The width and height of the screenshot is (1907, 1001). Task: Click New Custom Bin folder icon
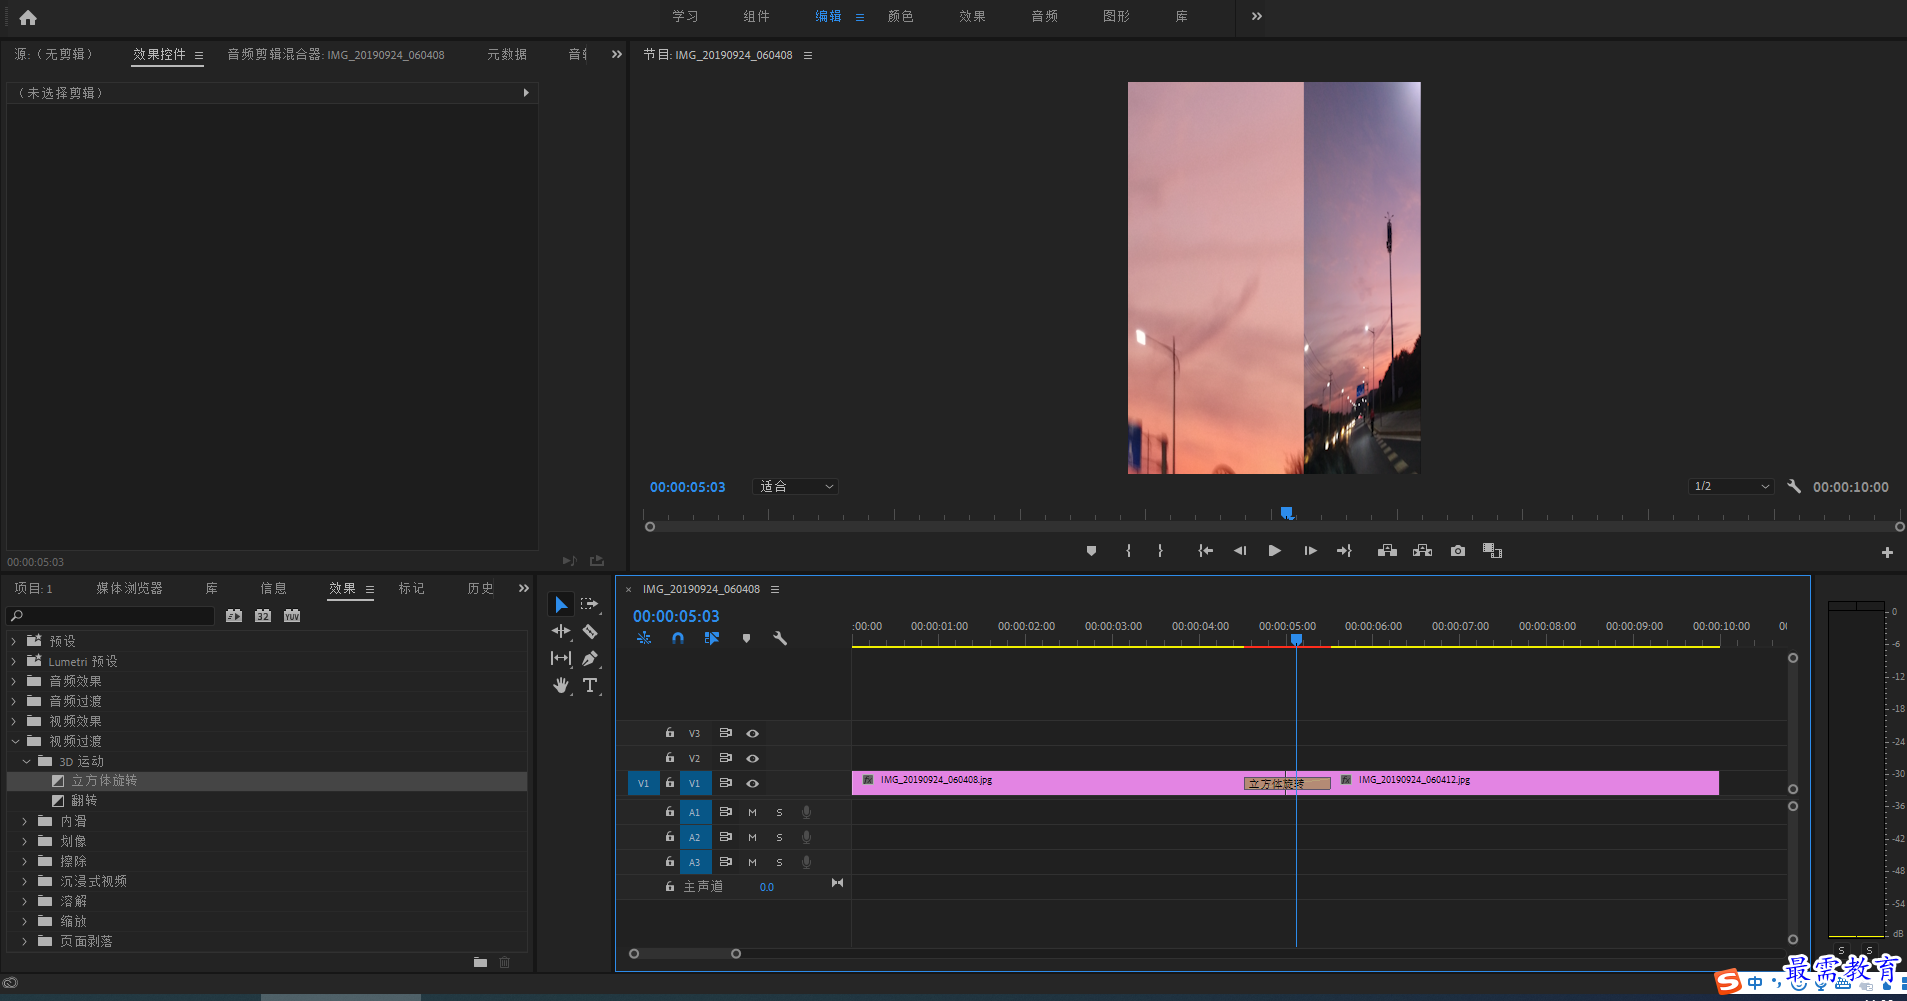point(480,962)
